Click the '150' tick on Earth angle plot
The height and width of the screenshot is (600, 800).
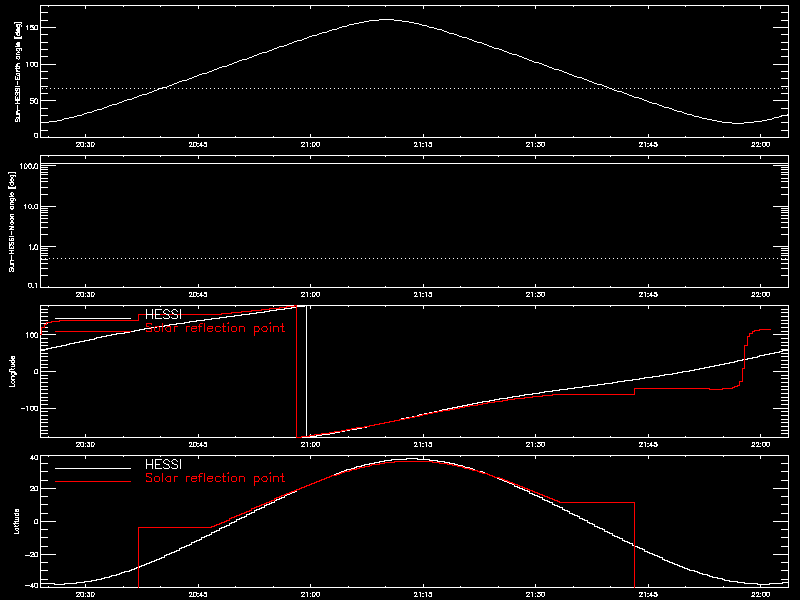tap(32, 27)
